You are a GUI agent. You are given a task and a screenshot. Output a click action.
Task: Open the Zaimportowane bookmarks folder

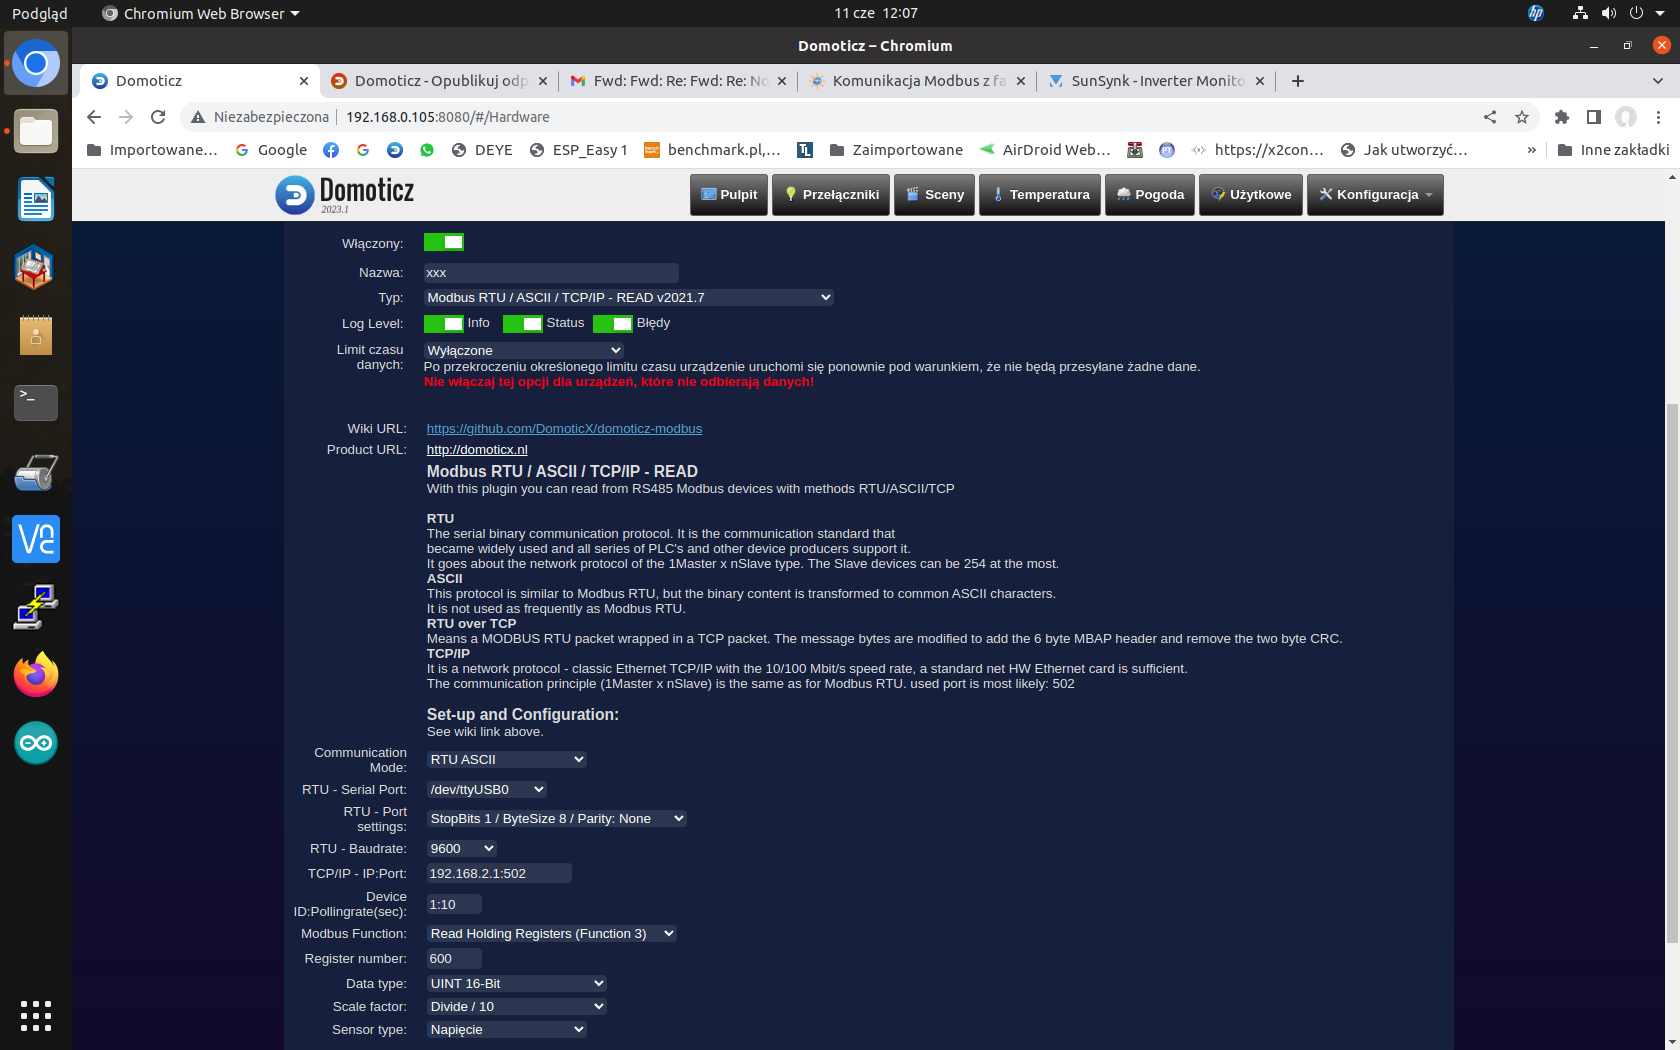click(896, 150)
